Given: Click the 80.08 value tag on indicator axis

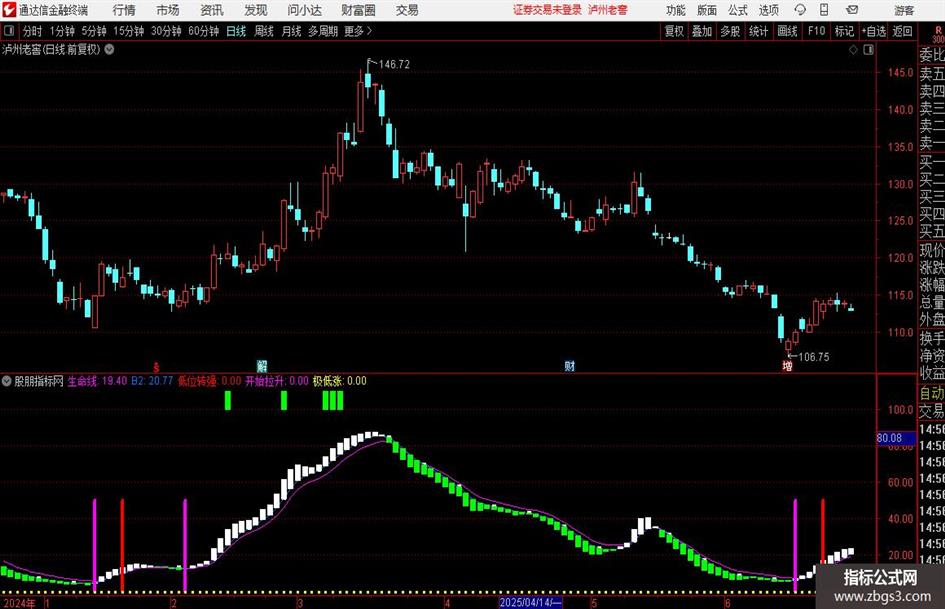Looking at the screenshot, I should tap(896, 438).
